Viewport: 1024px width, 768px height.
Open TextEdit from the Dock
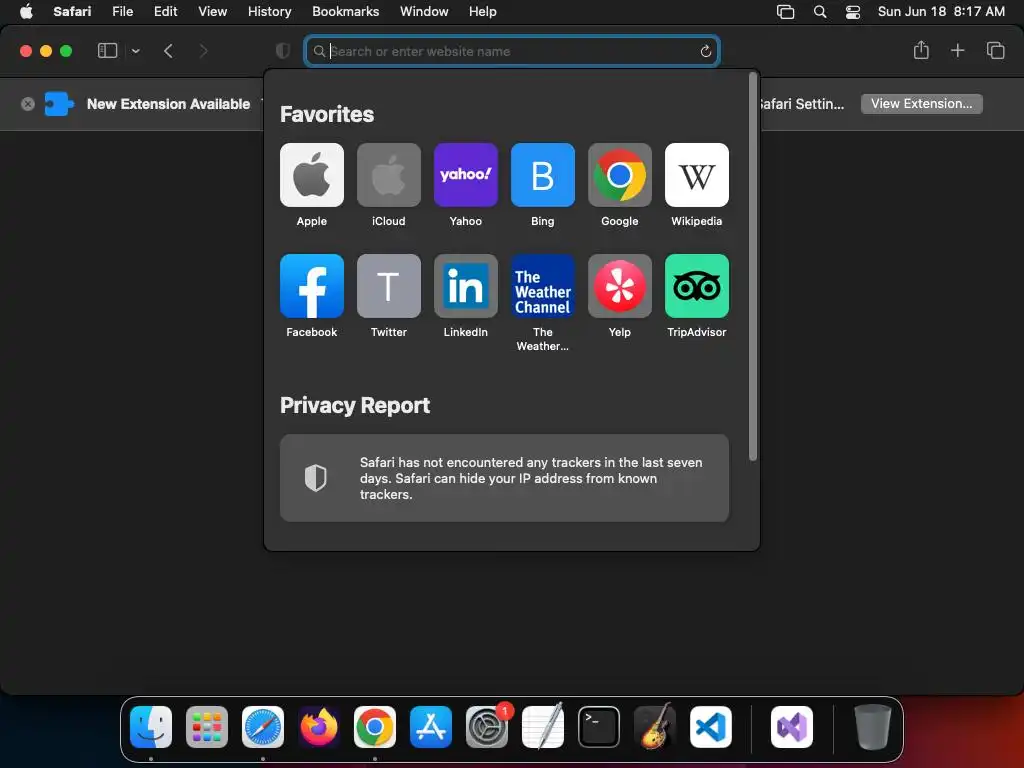point(543,727)
